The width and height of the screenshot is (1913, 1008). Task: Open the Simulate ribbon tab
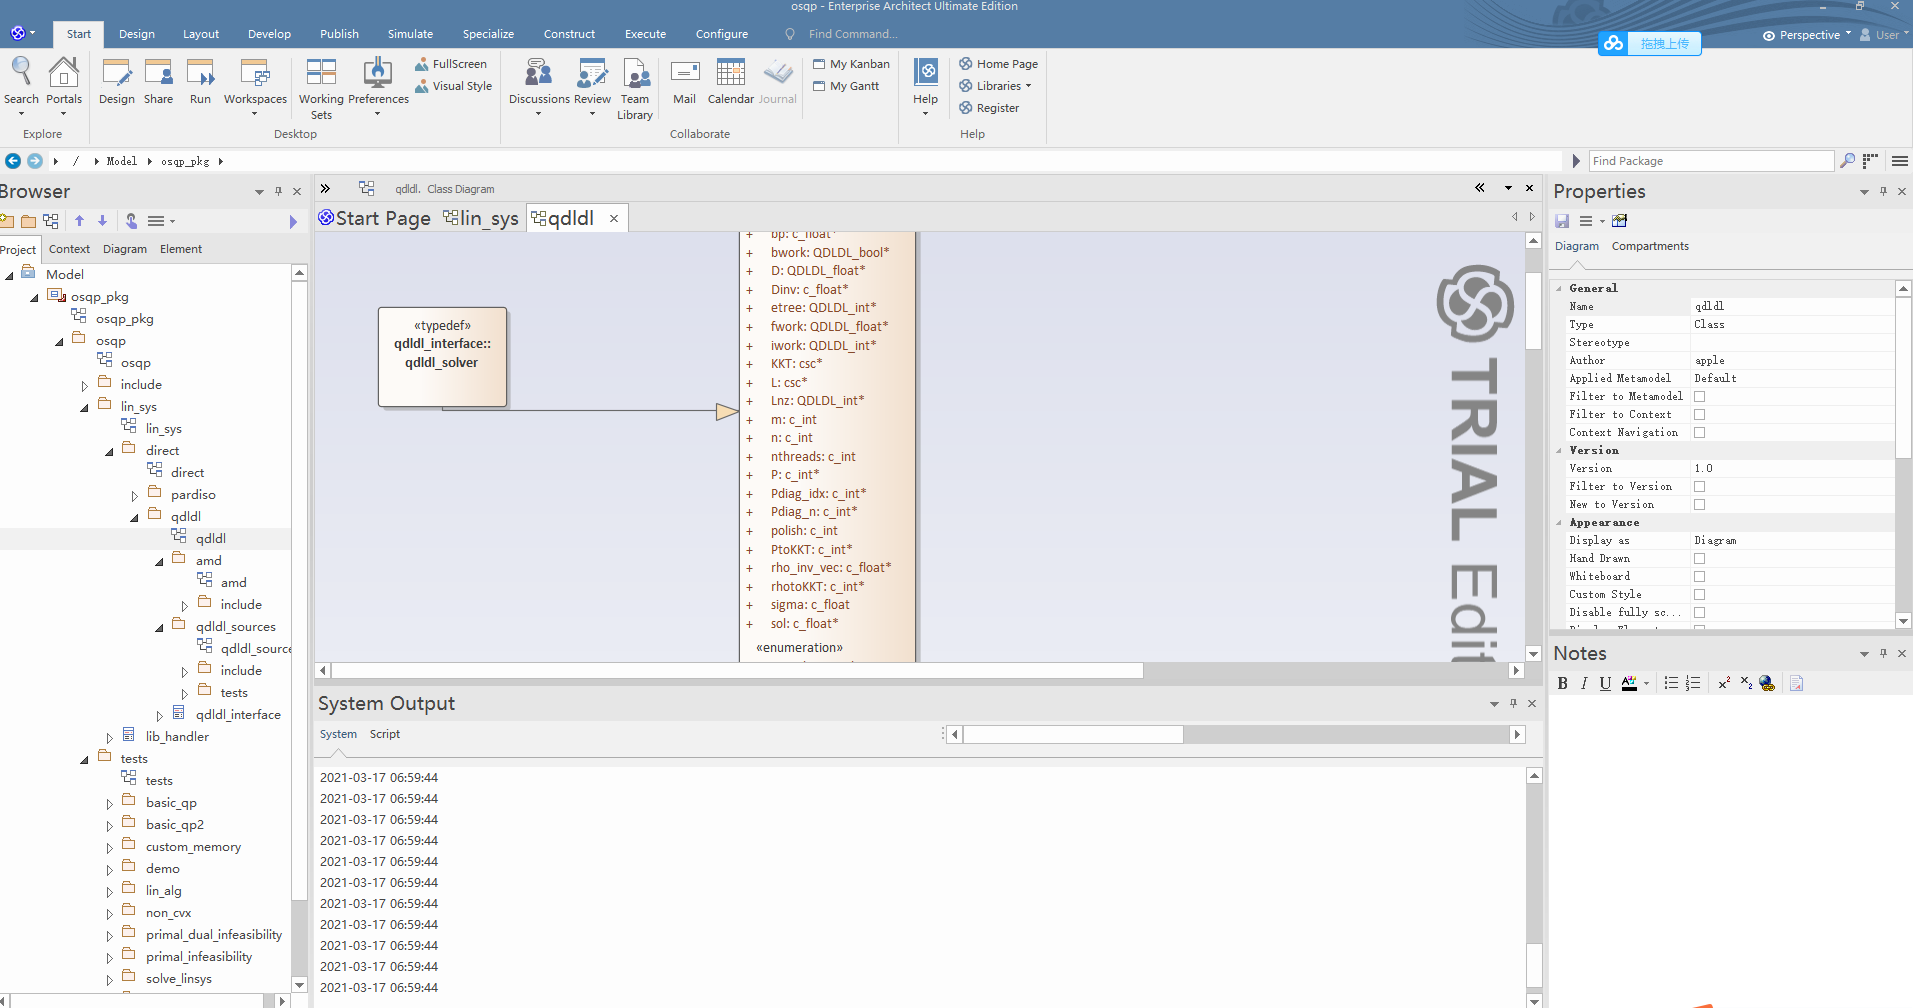click(410, 33)
